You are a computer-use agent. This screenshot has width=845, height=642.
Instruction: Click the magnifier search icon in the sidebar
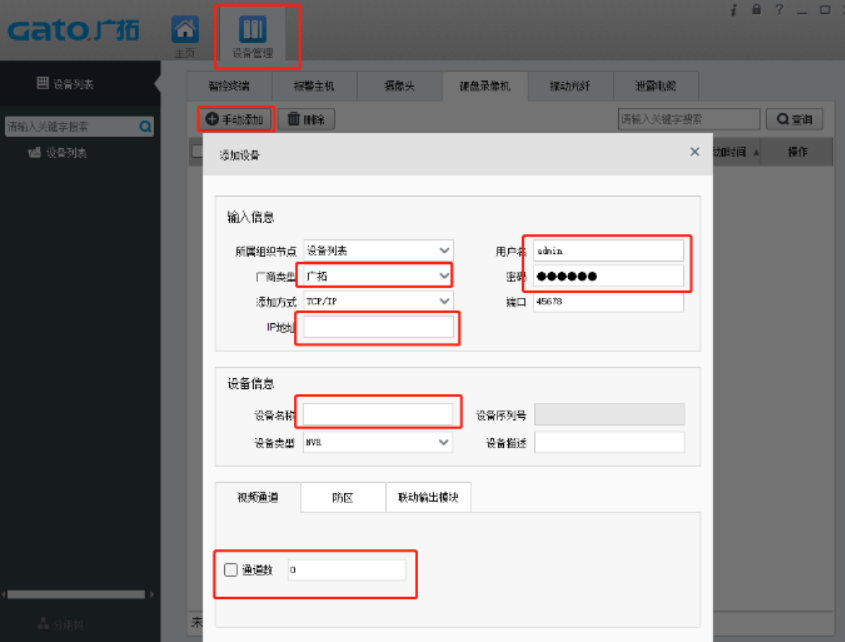click(x=145, y=126)
